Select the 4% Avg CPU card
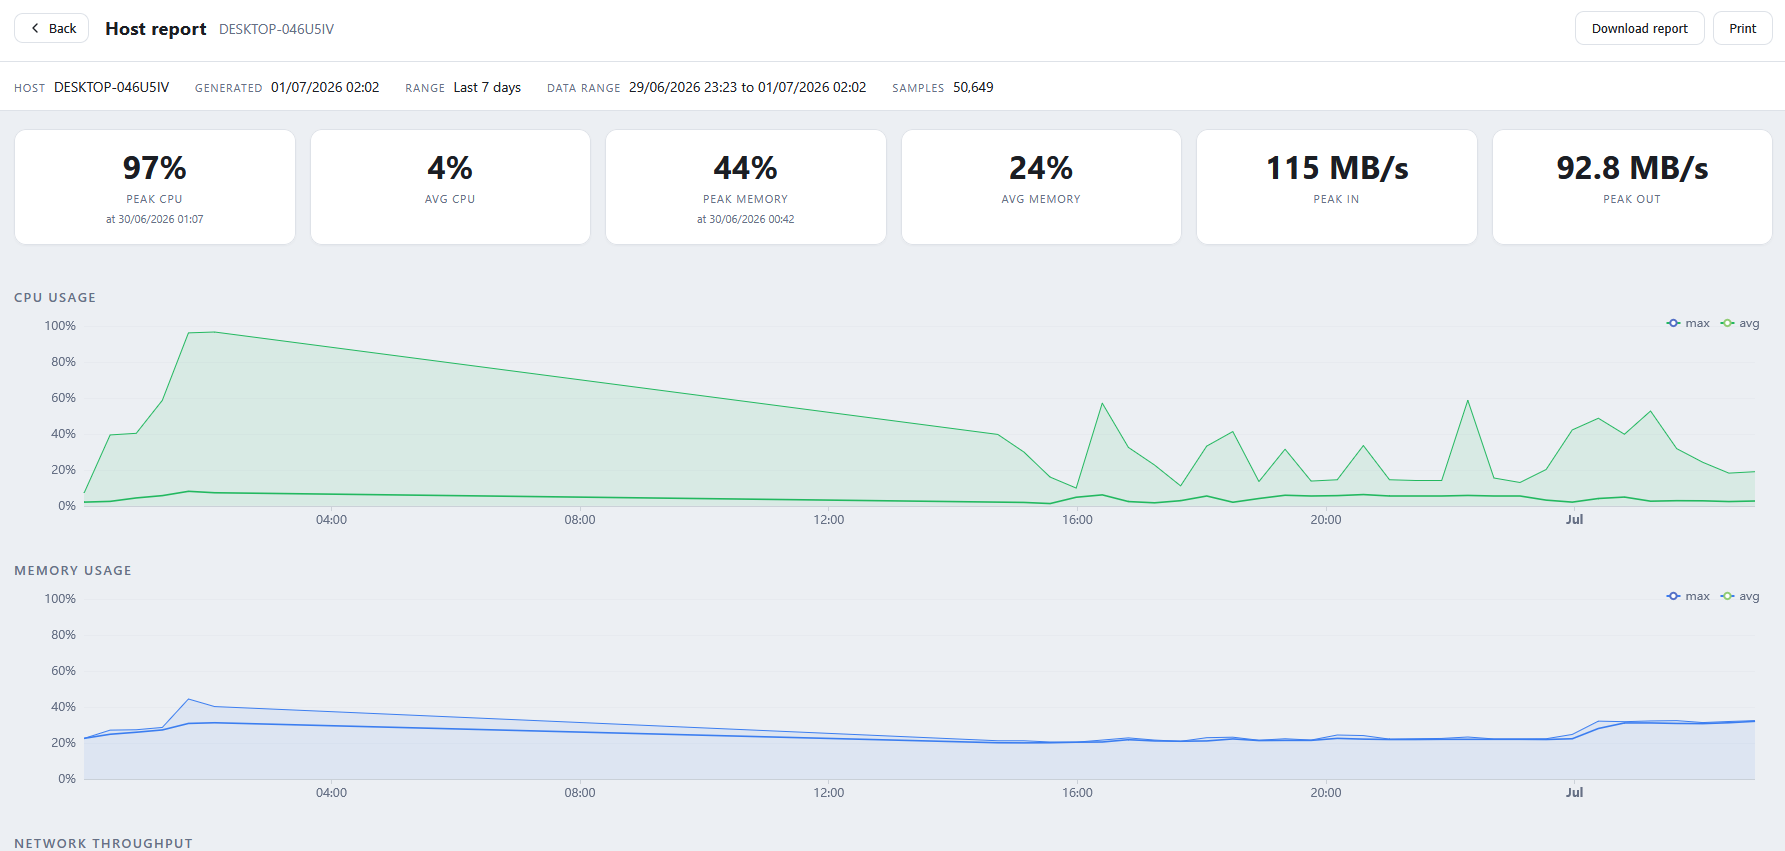The width and height of the screenshot is (1785, 851). (x=450, y=187)
